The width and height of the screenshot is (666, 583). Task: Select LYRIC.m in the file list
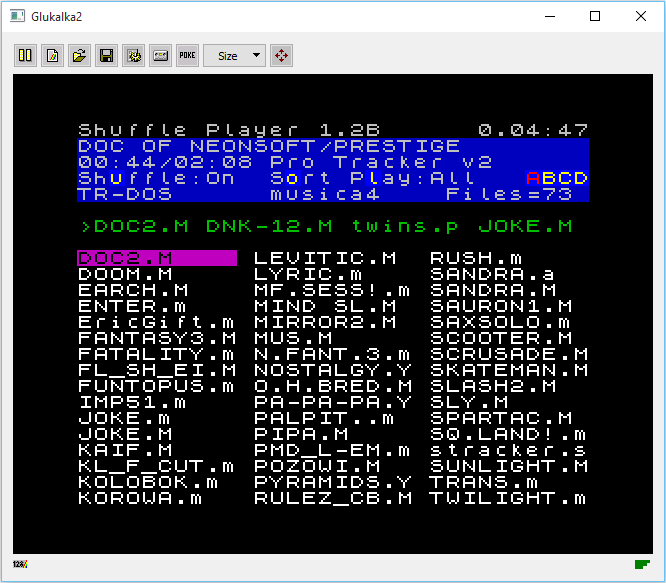308,274
